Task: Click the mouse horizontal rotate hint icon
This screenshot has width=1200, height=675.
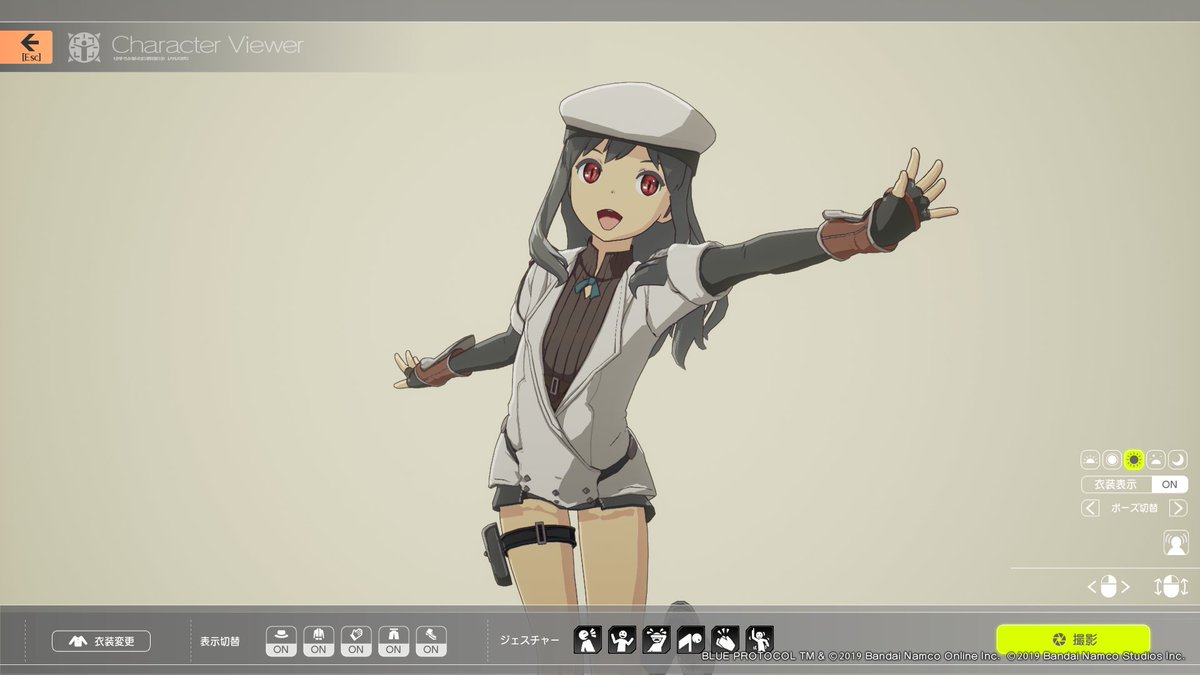Action: [1108, 588]
